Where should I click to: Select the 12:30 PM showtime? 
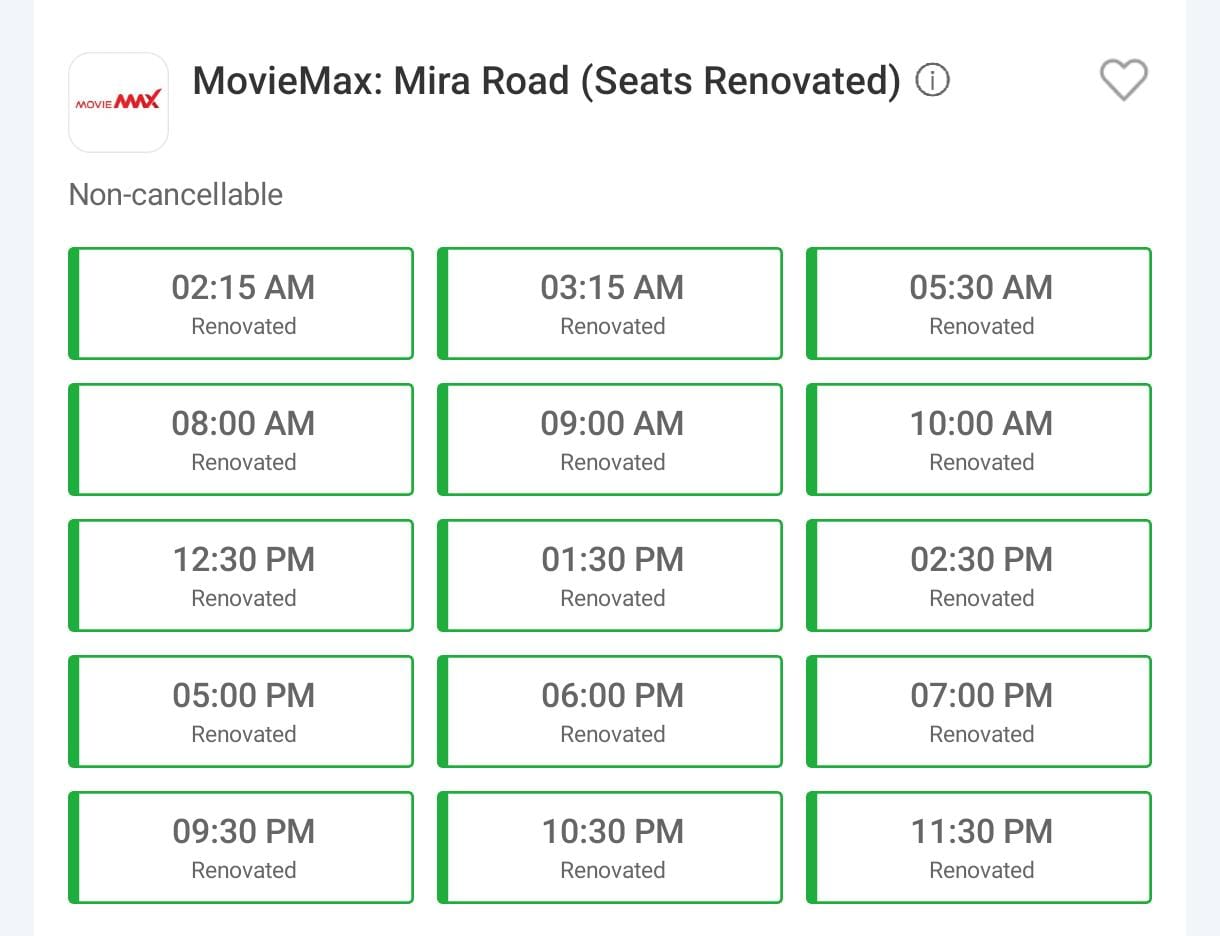242,575
